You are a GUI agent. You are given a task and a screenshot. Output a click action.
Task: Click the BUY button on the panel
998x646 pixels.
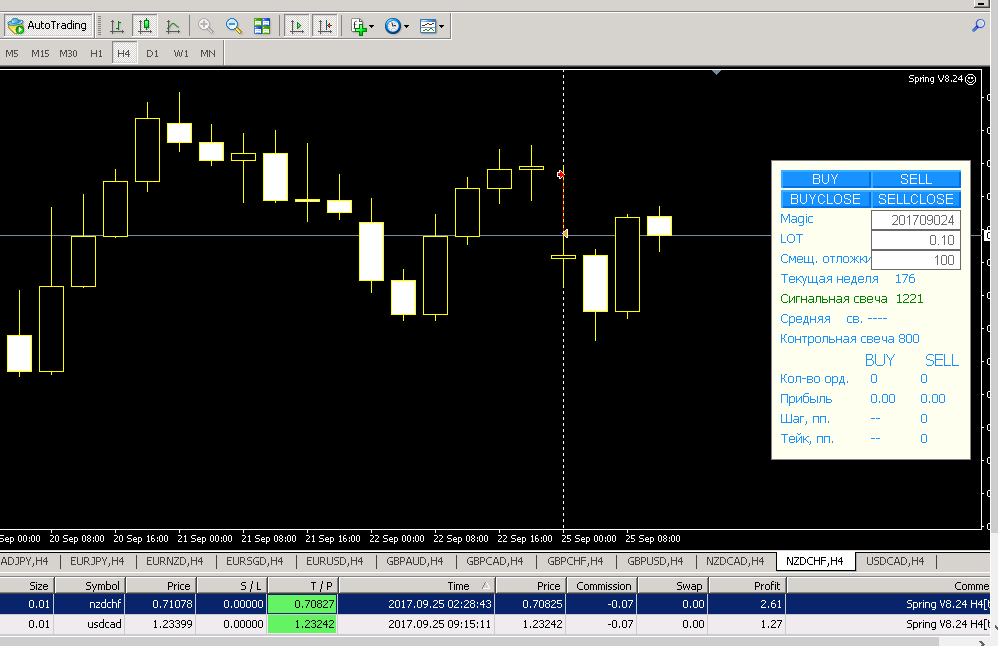click(x=826, y=179)
